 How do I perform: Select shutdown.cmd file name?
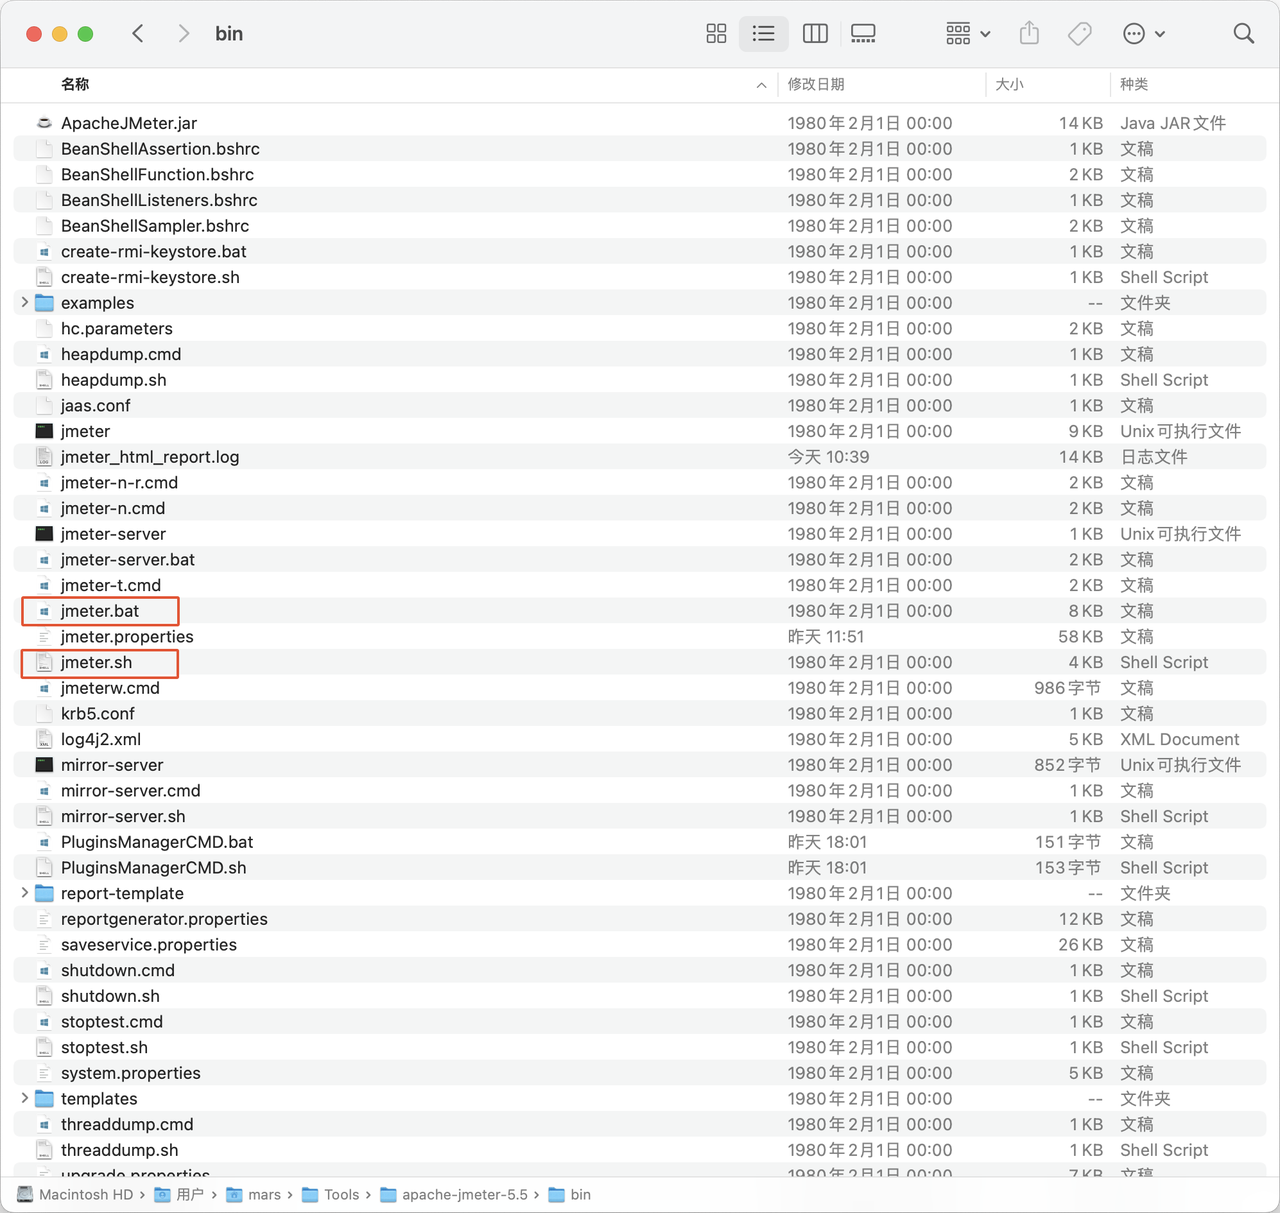[117, 971]
